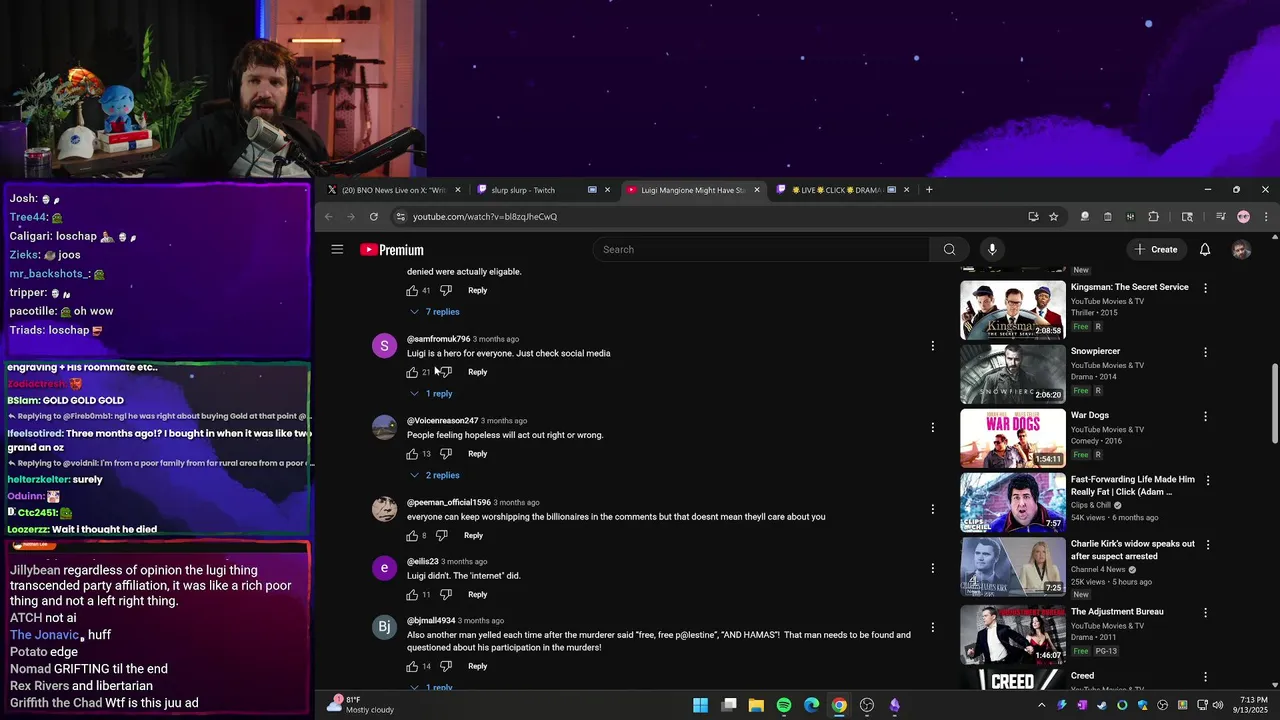Open @eilis23 channel link

tap(422, 562)
